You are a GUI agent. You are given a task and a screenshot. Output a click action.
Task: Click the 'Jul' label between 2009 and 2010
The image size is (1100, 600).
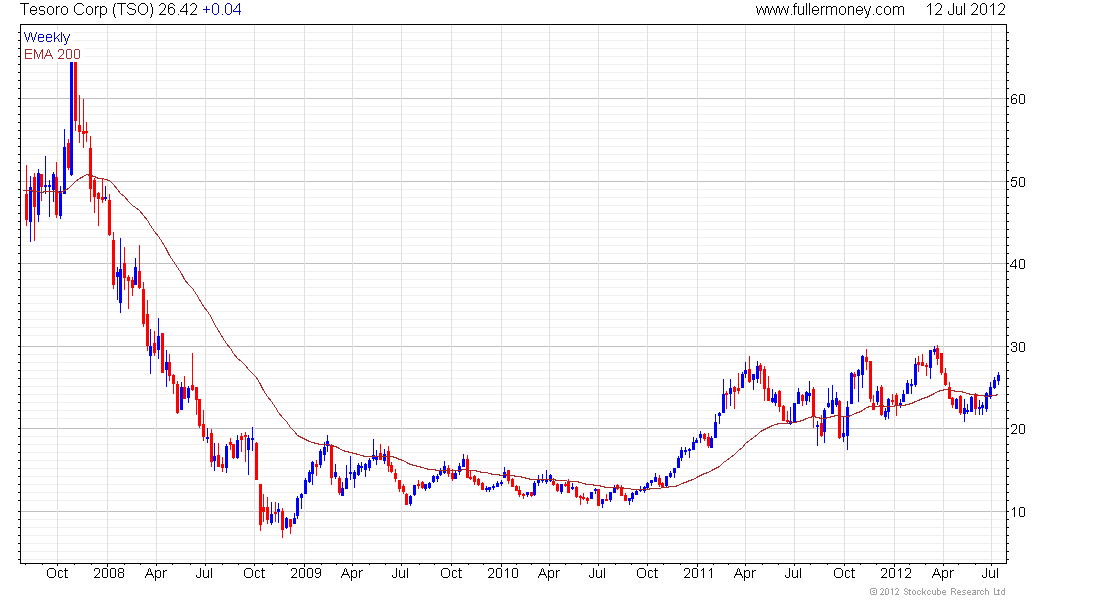pyautogui.click(x=400, y=573)
